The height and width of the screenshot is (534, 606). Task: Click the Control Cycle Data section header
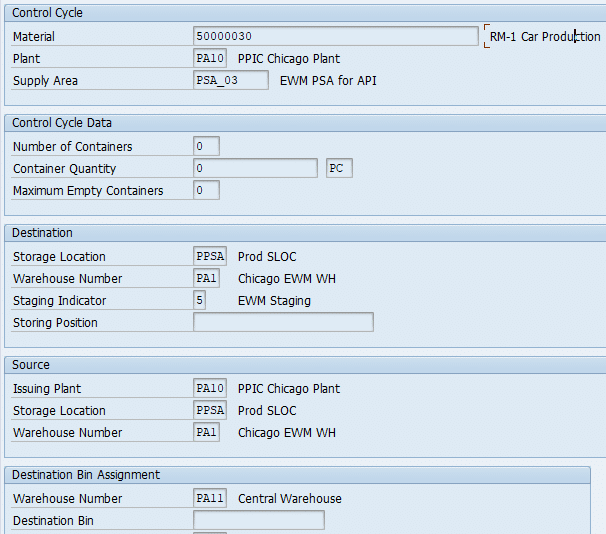[x=62, y=123]
